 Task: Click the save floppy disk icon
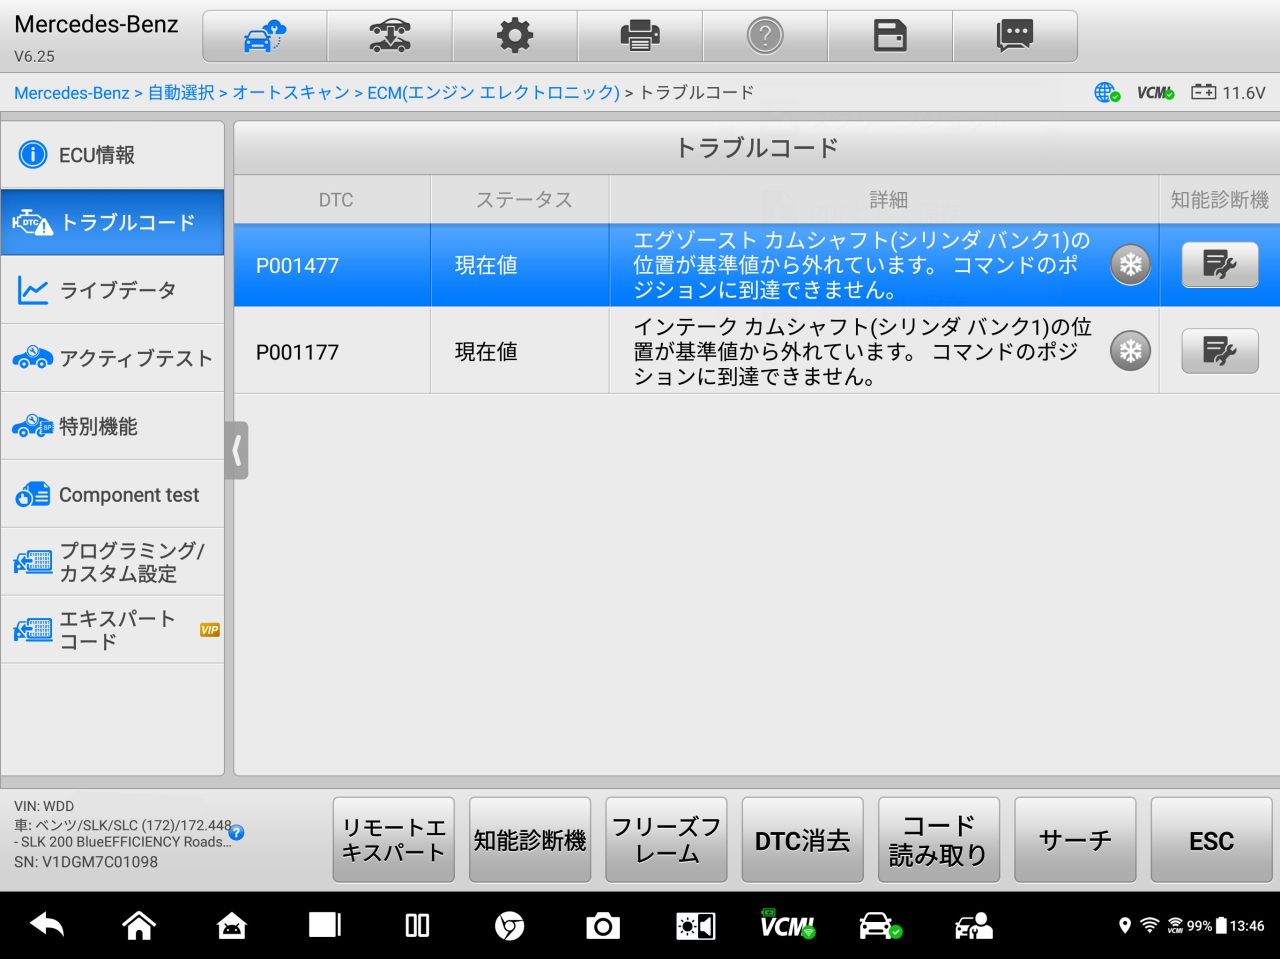(x=890, y=37)
